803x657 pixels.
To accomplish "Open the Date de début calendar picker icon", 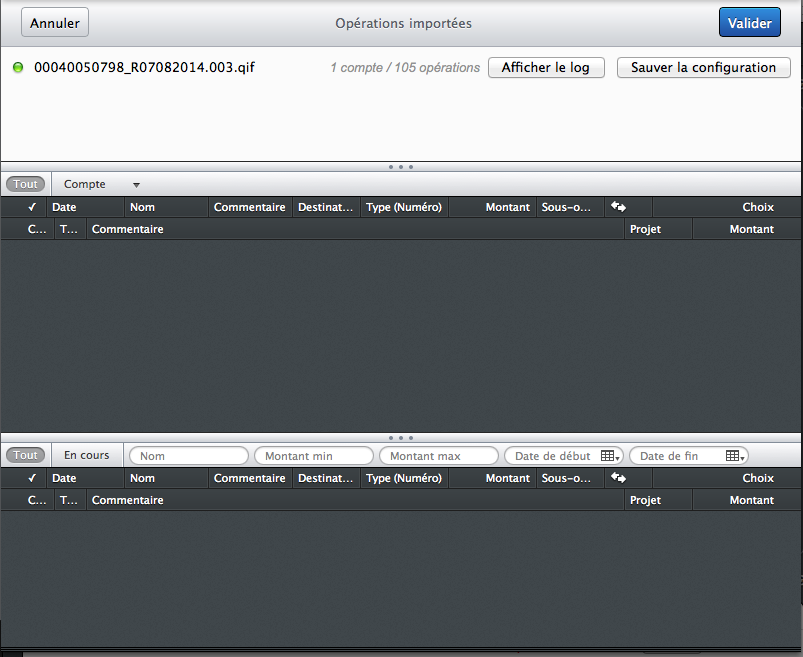I will 610,456.
